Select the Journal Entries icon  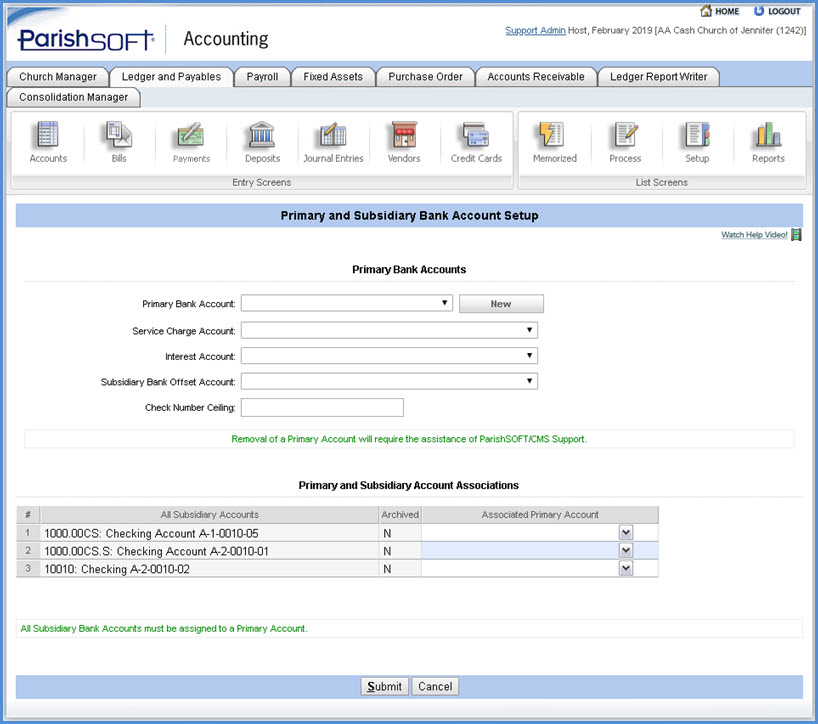[334, 139]
